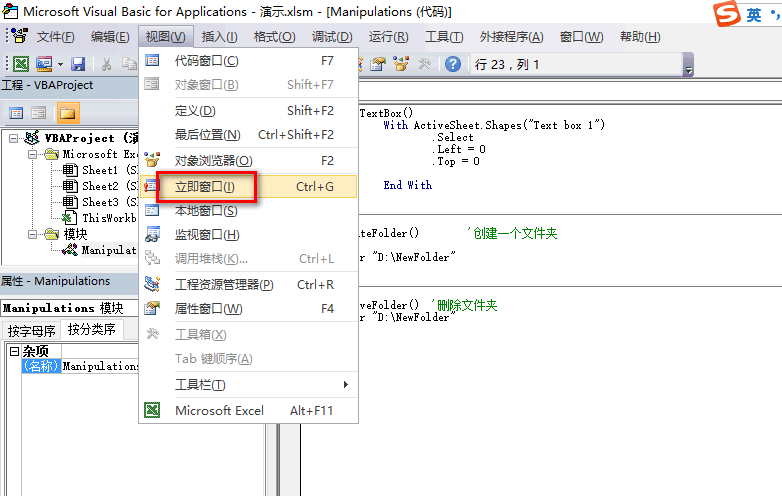
Task: Switch to 按字母序 properties tab
Action: coord(31,331)
